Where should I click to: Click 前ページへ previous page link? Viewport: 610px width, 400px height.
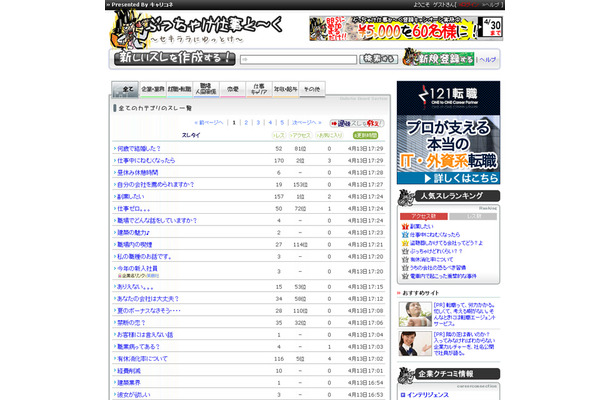tap(209, 123)
